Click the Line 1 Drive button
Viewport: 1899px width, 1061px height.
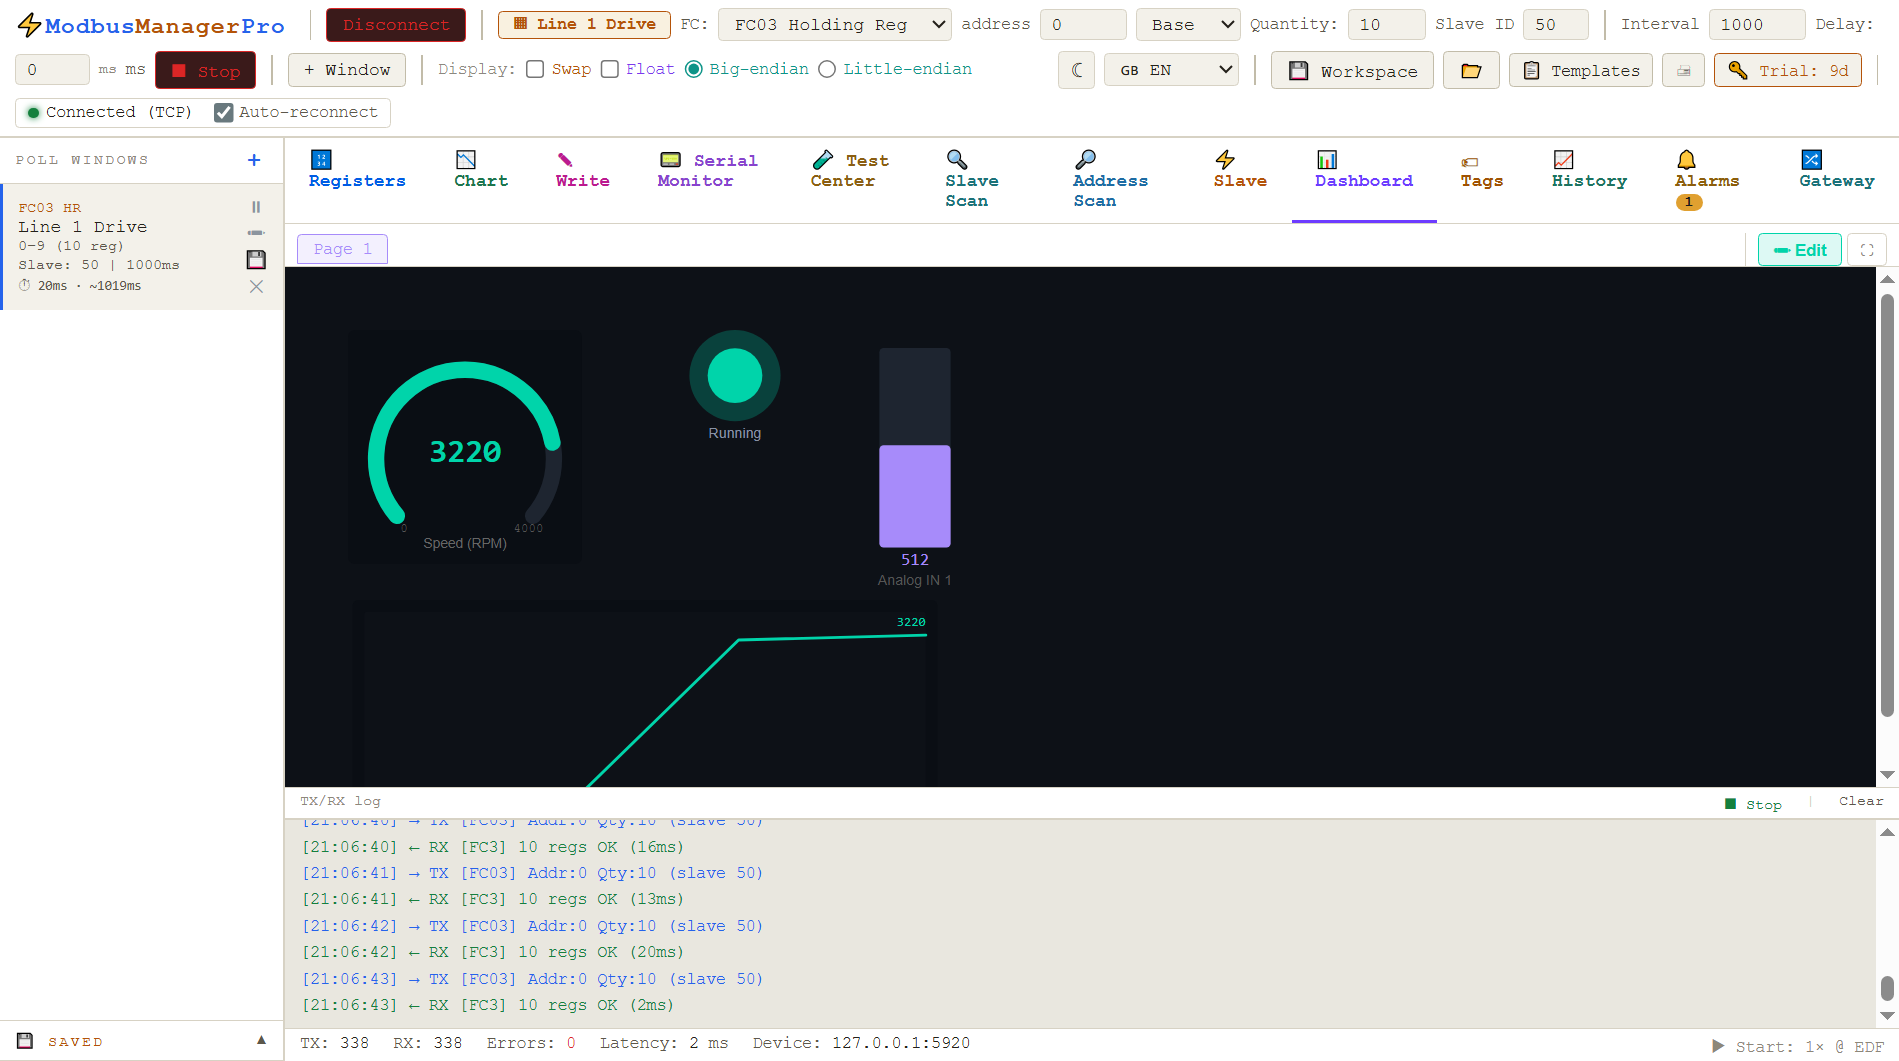click(584, 24)
